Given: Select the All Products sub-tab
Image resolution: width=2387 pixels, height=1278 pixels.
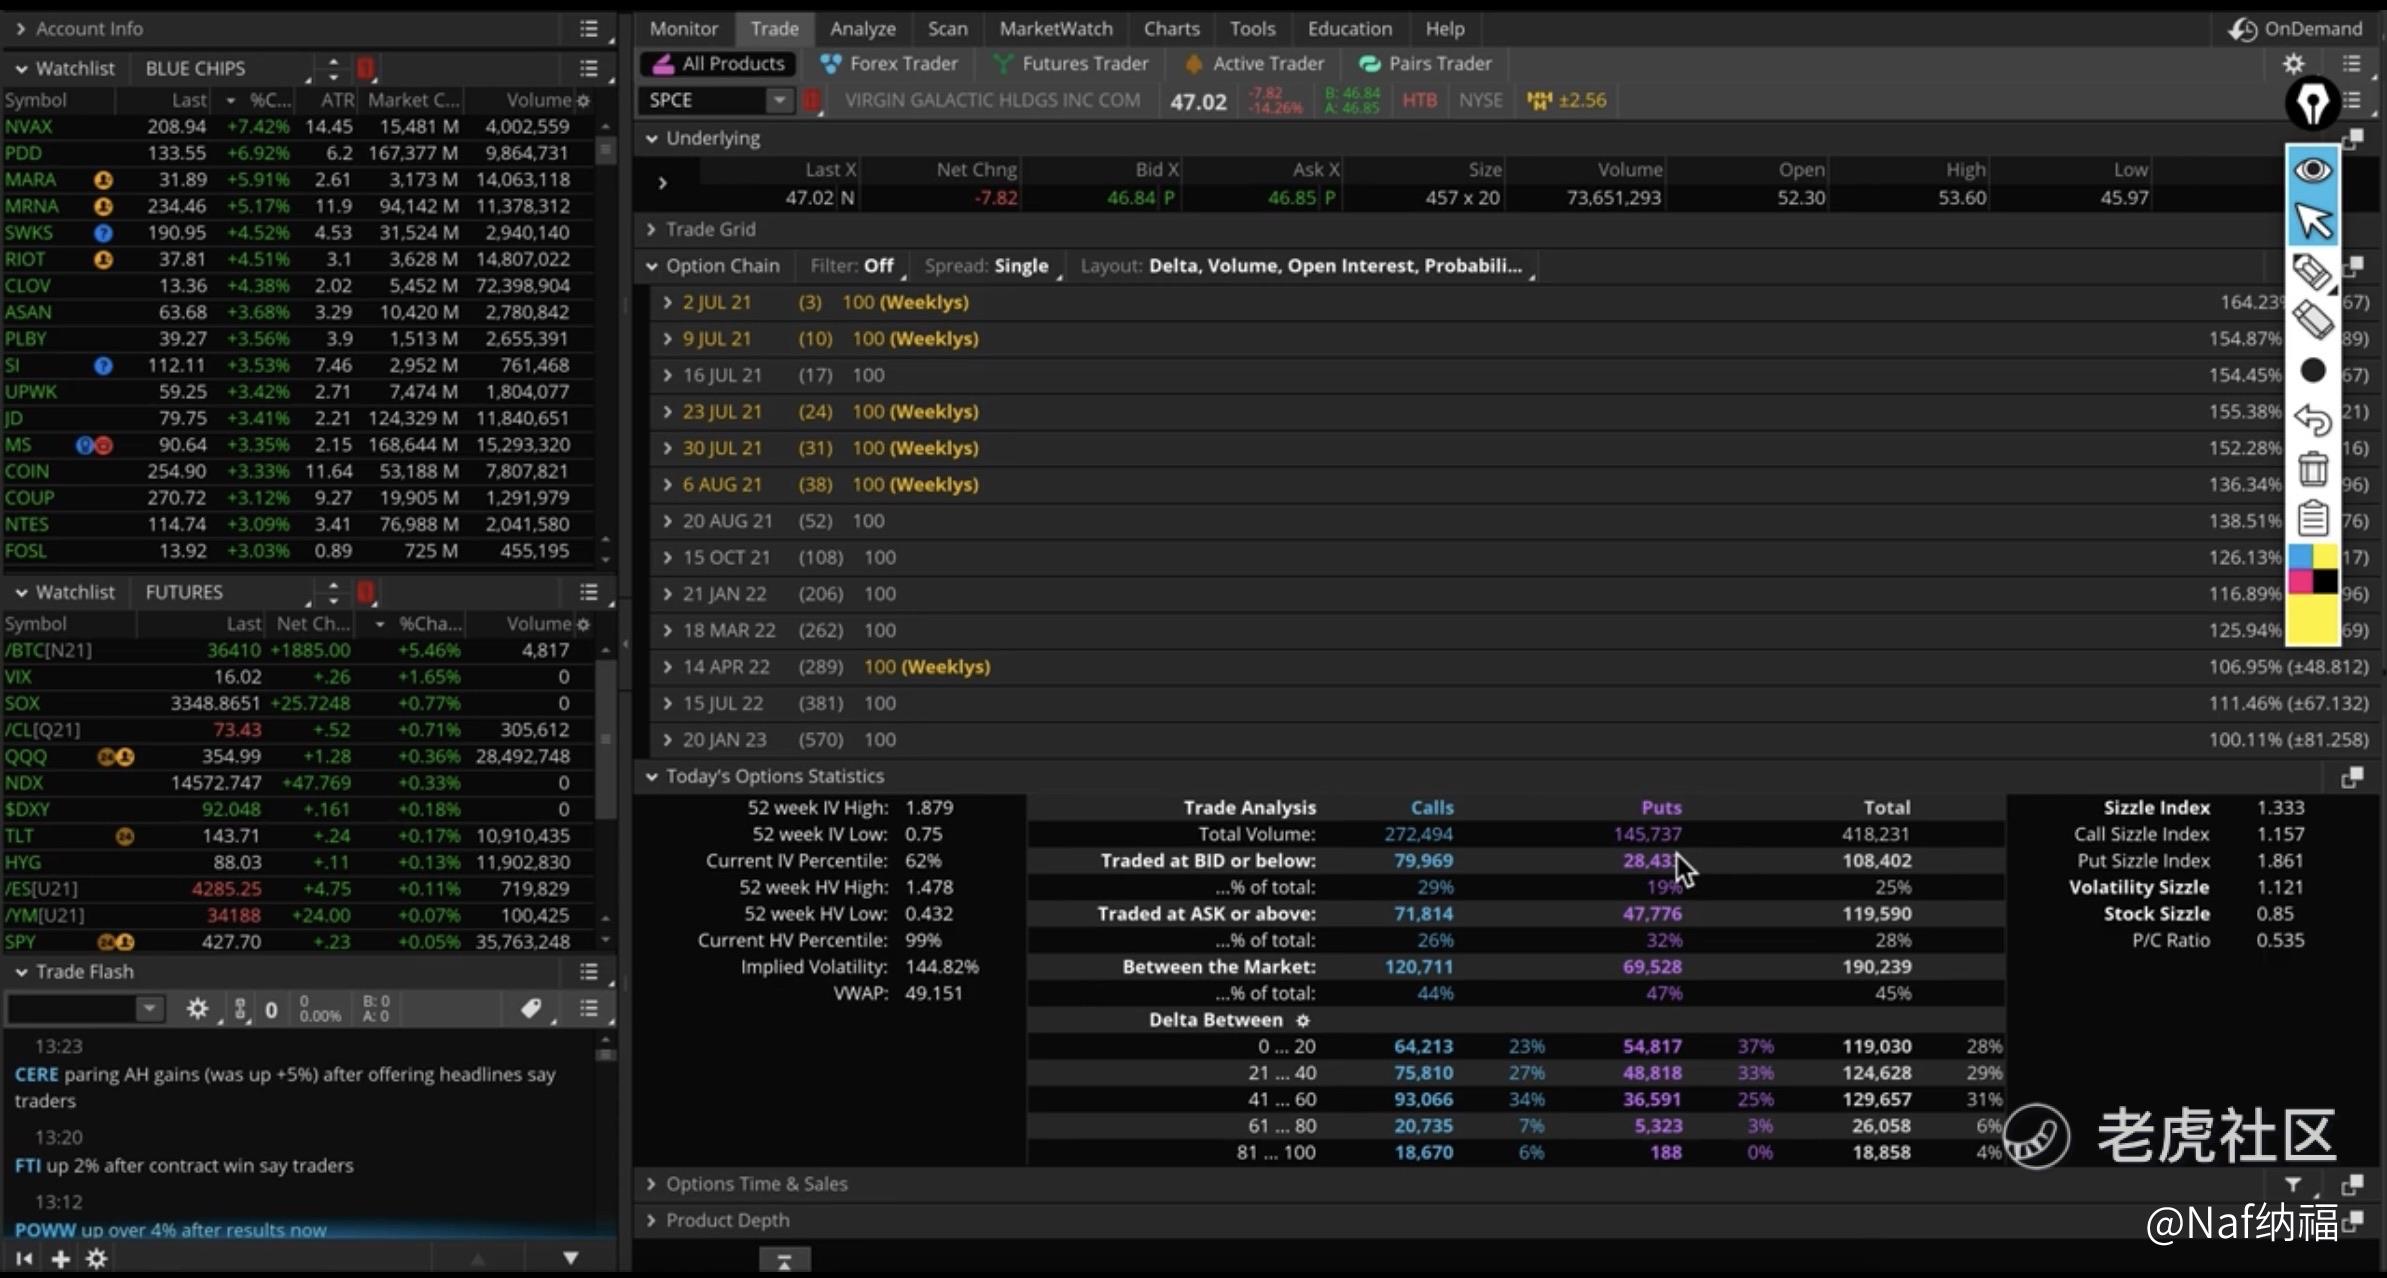Looking at the screenshot, I should 719,64.
